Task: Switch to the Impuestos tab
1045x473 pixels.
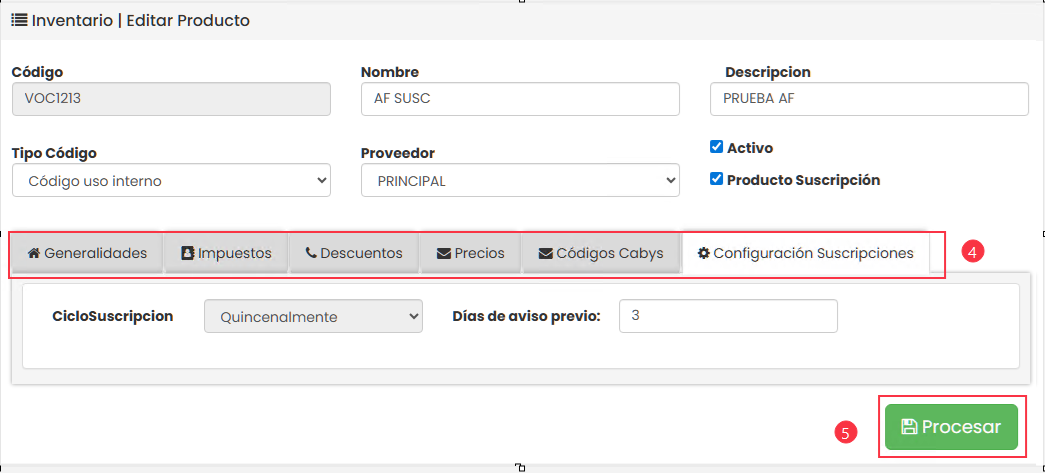Action: click(x=226, y=253)
